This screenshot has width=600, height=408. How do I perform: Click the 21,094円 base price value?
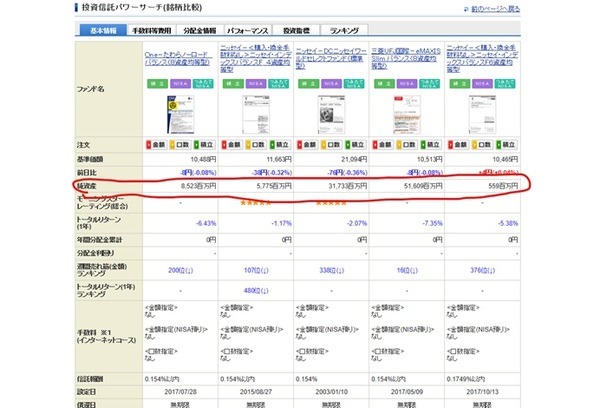(x=354, y=159)
